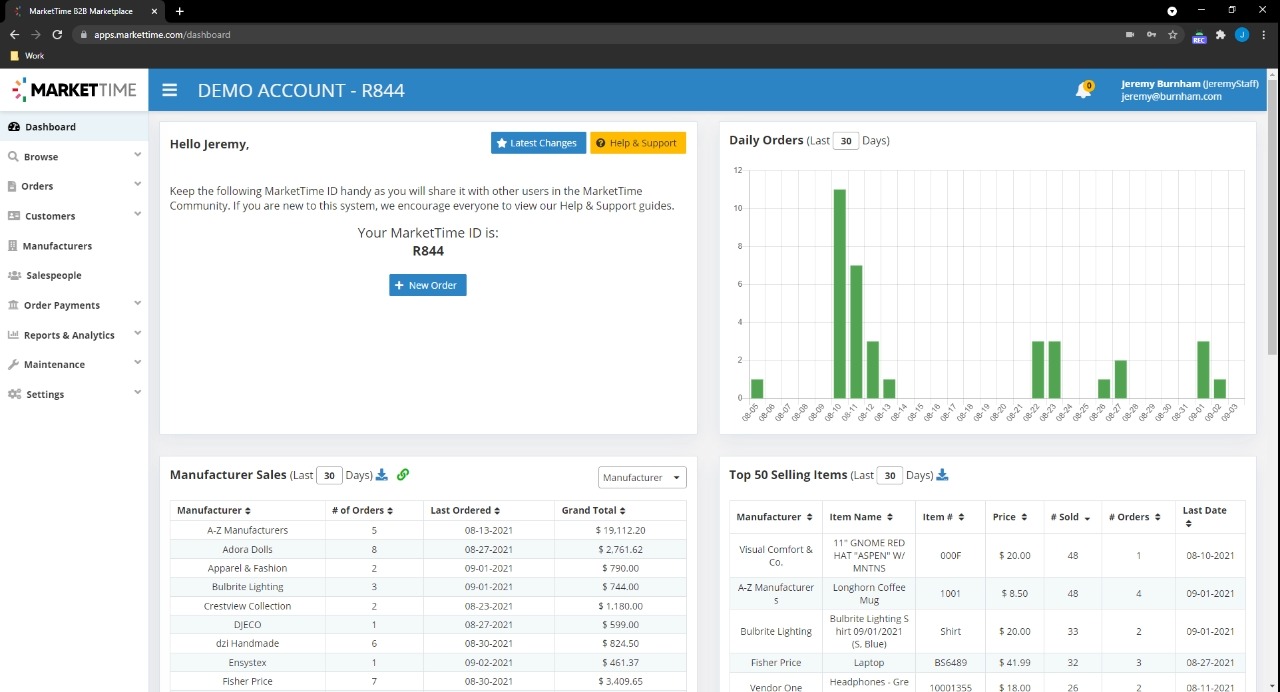This screenshot has height=692, width=1280.
Task: Click the Ensystex manufacturer name
Action: tap(247, 662)
